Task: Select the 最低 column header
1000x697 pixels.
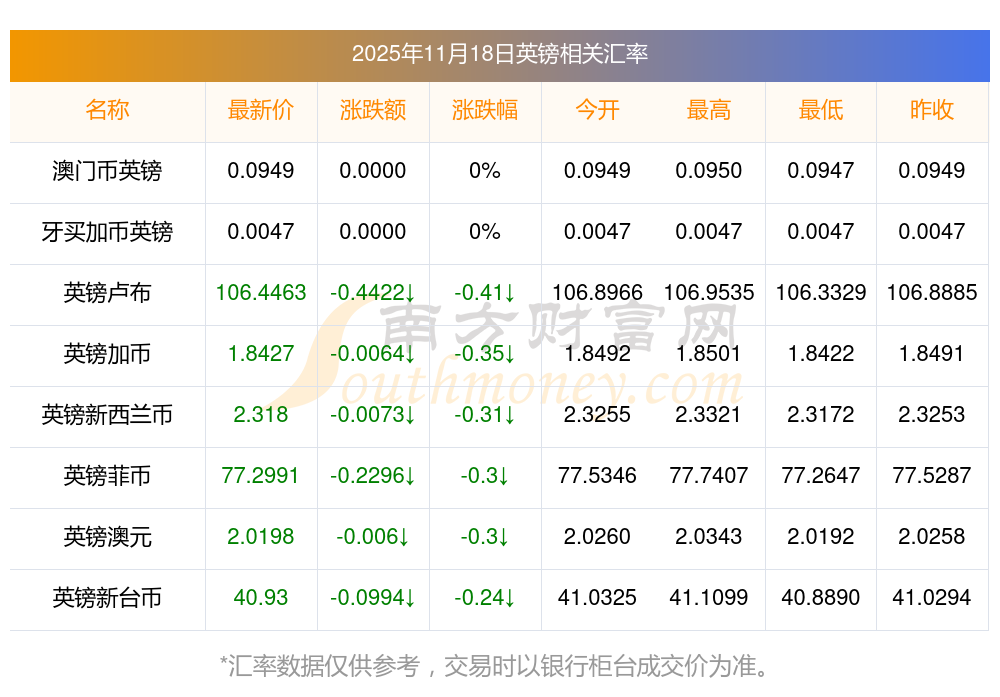Action: point(821,110)
